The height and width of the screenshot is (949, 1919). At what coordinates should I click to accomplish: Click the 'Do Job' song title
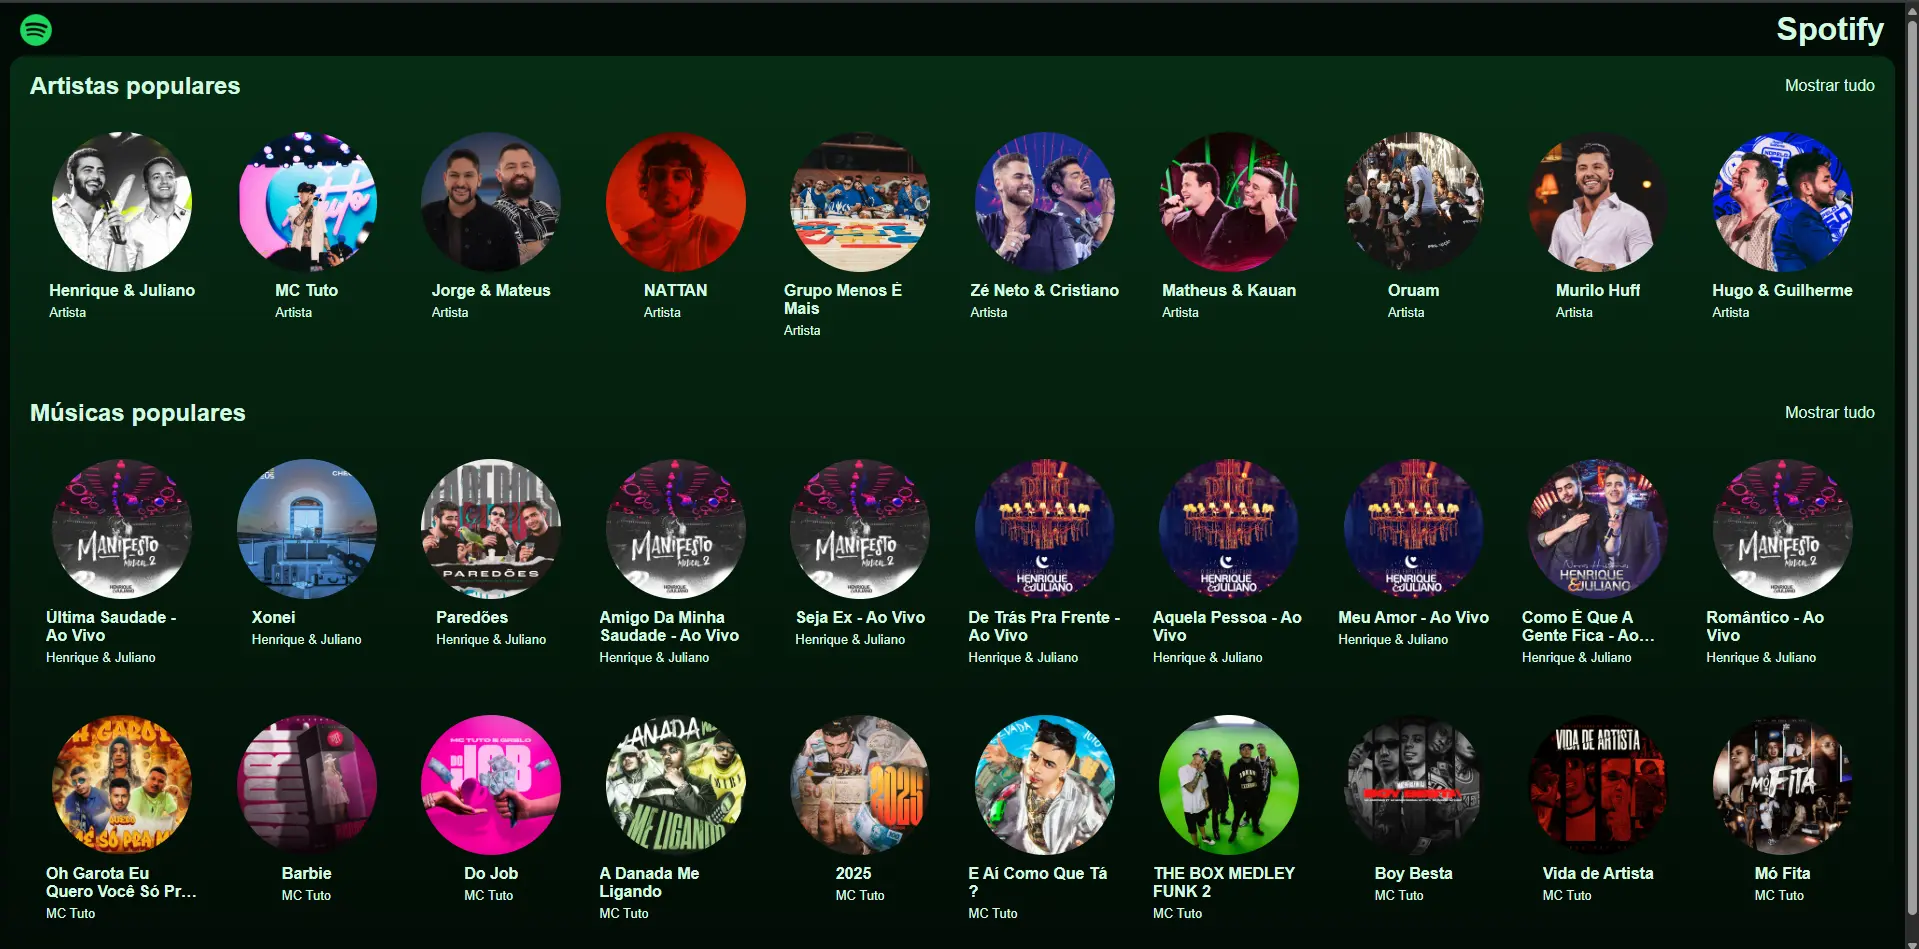[491, 874]
